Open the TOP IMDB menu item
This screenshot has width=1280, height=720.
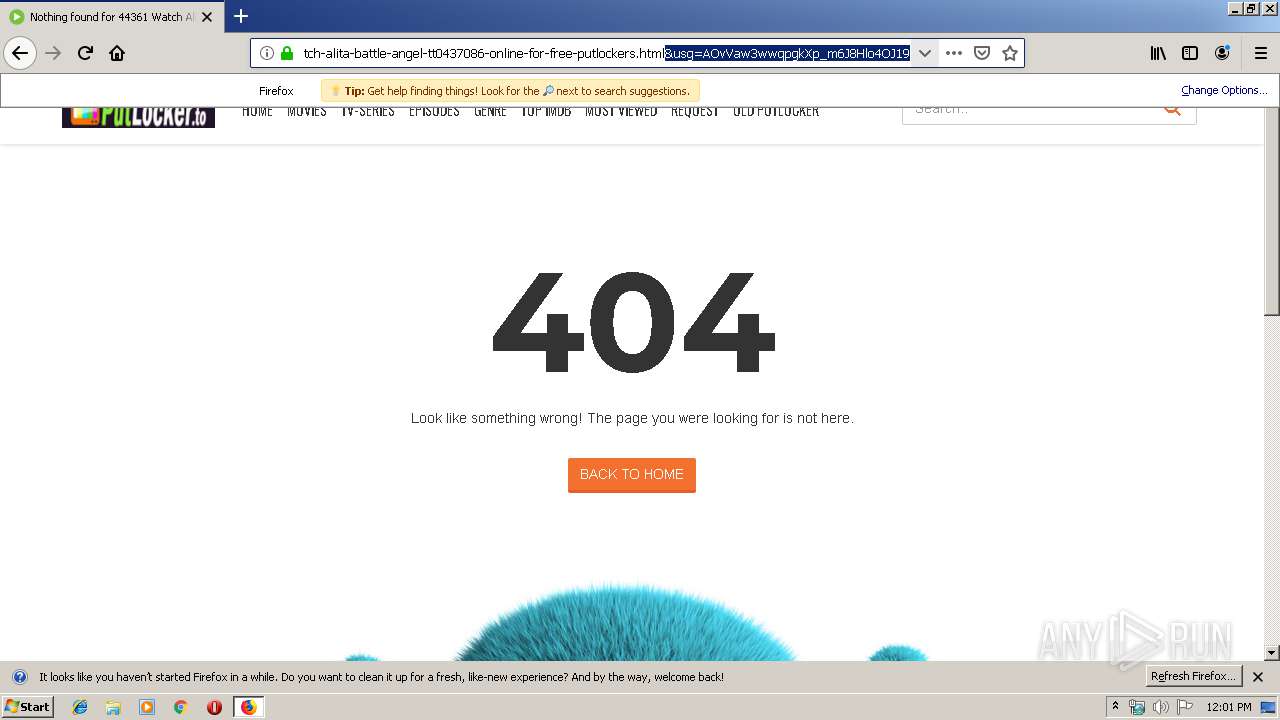point(546,111)
